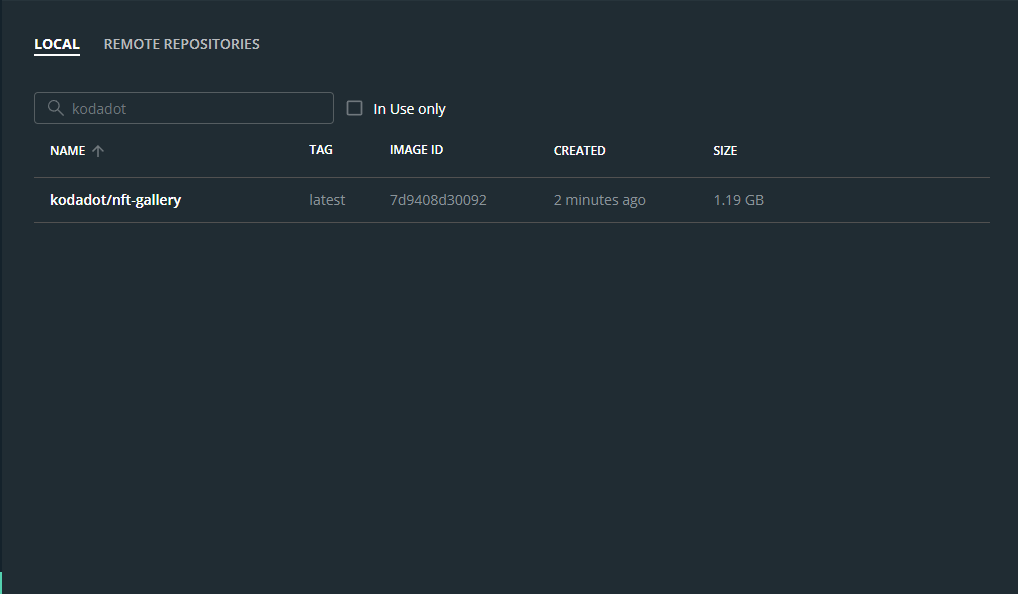Click the 1.19 GB size cell
This screenshot has height=594, width=1018.
(x=738, y=200)
